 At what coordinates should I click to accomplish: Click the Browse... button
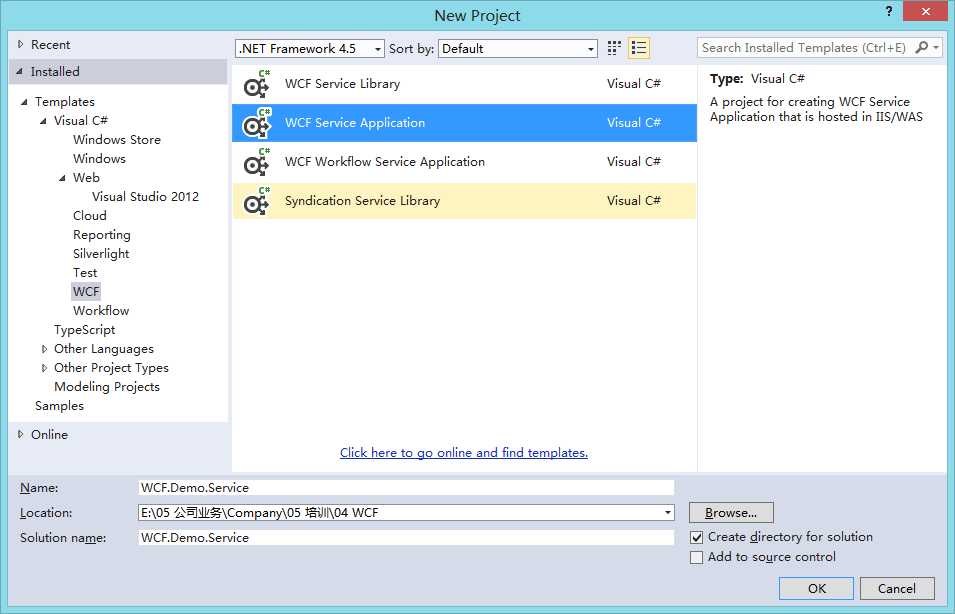(x=731, y=513)
